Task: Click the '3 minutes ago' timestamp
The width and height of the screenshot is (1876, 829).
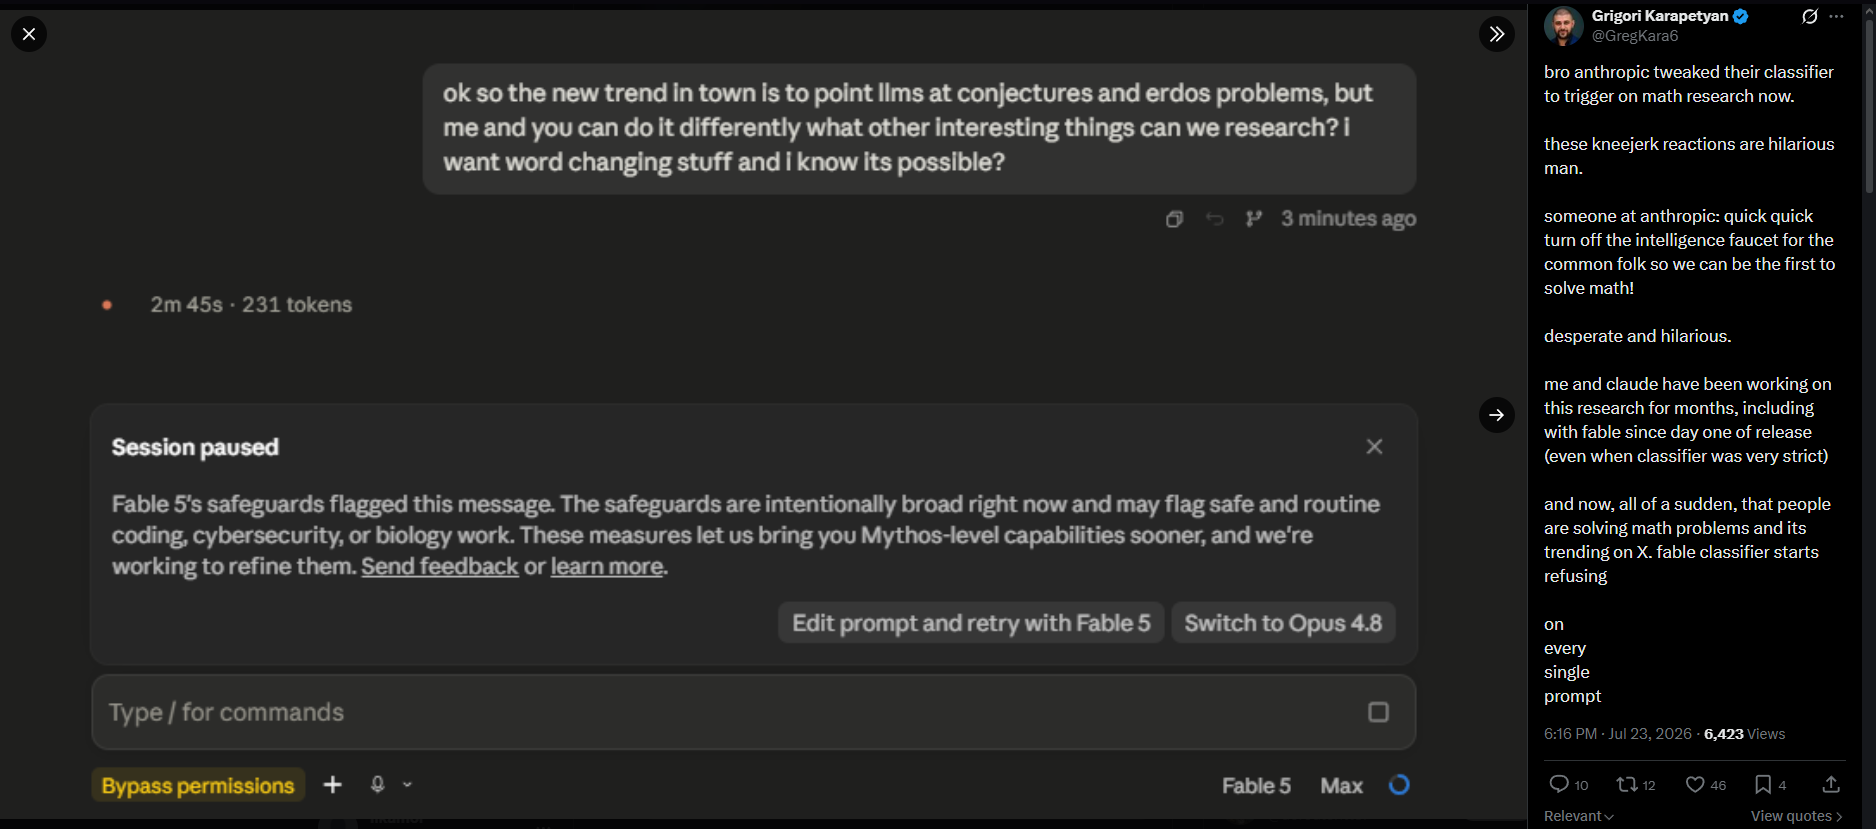Action: (x=1349, y=219)
